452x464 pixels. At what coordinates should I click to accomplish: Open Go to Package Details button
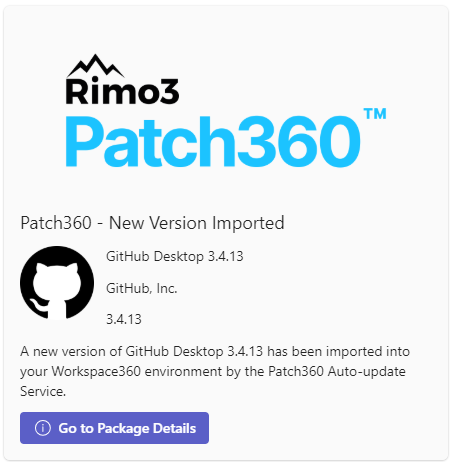[114, 428]
